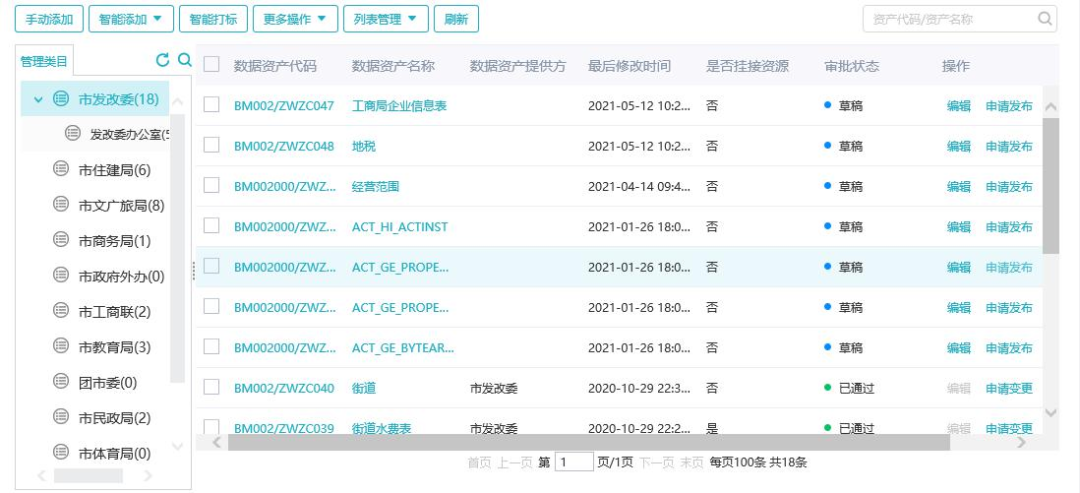Collapse the 市发改委(18) tree node
This screenshot has height=493, width=1080.
point(38,99)
